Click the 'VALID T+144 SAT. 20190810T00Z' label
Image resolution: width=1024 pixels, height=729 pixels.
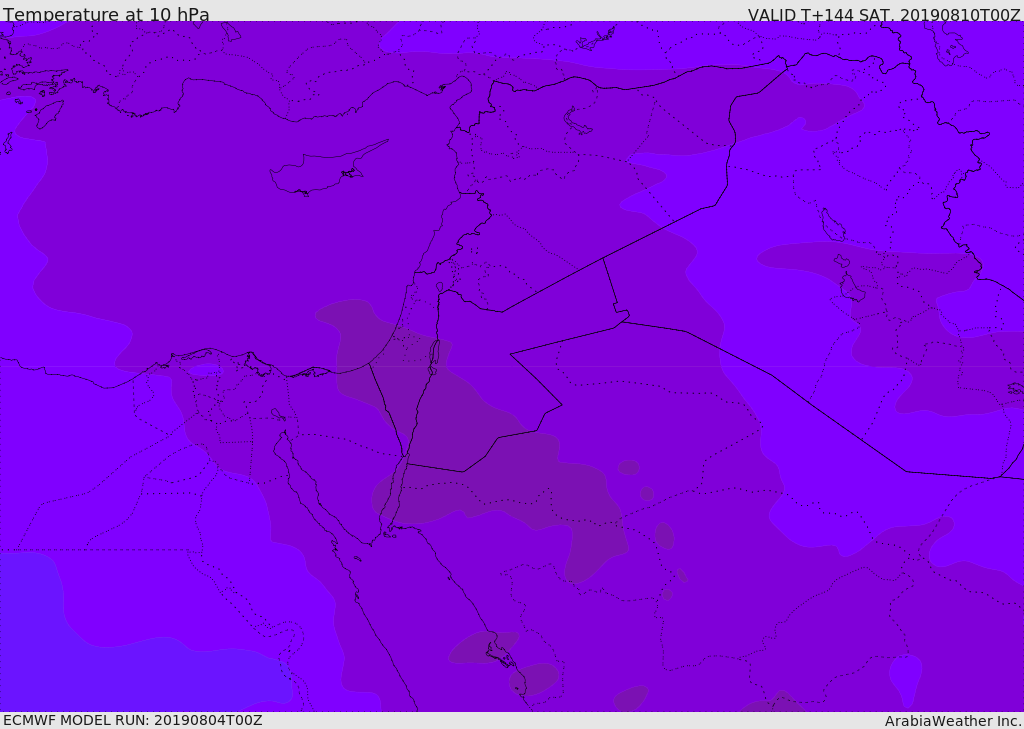click(884, 14)
